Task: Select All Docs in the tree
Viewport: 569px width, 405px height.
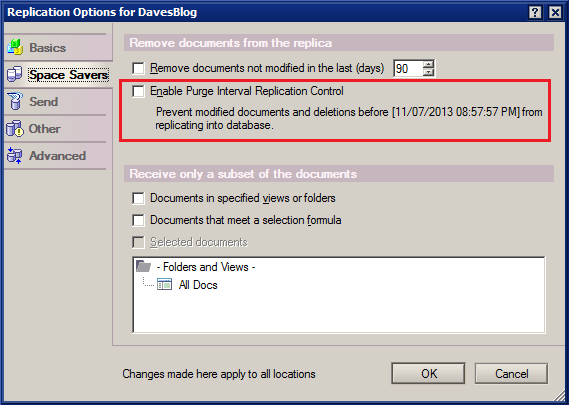Action: coord(198,285)
